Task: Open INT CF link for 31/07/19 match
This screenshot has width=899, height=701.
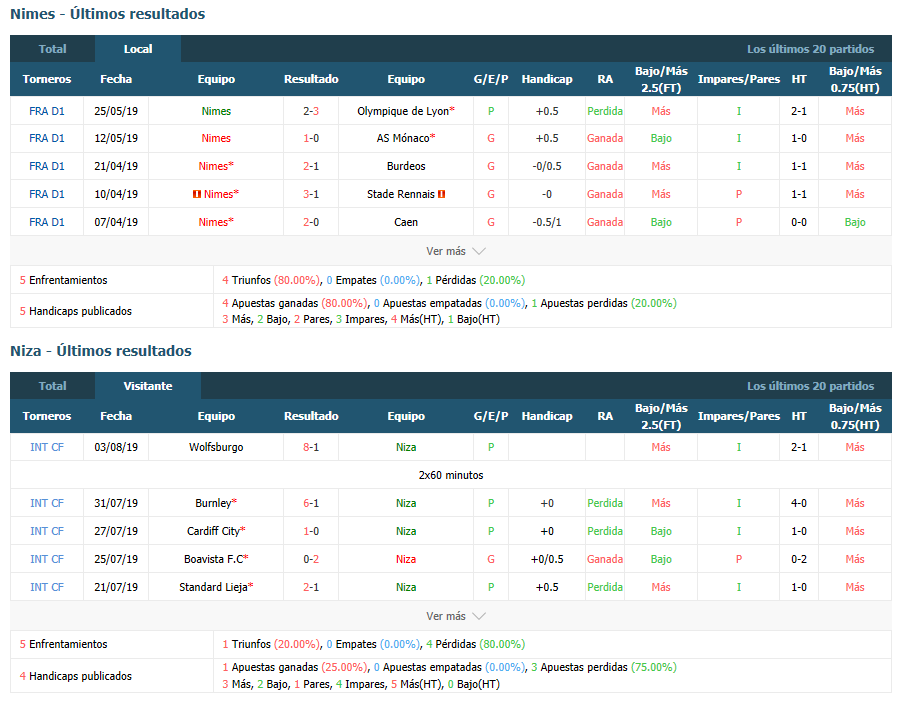Action: pos(46,503)
